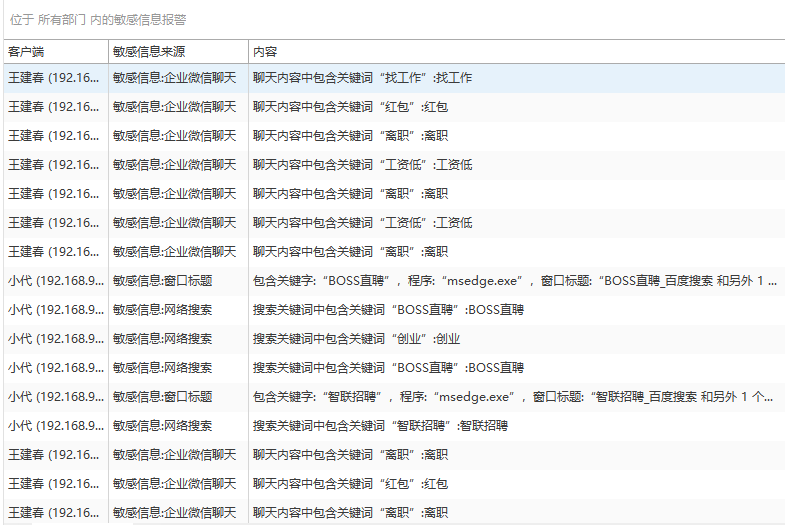
Task: Select the 创业 search keyword alert content
Action: tap(356, 339)
